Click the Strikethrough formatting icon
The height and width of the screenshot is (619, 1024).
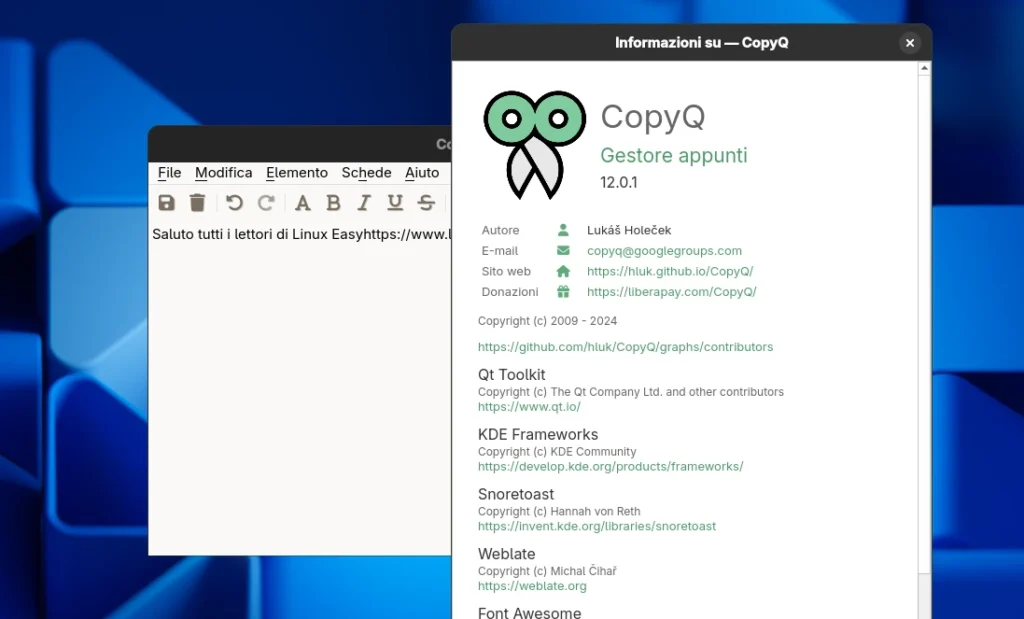[425, 202]
